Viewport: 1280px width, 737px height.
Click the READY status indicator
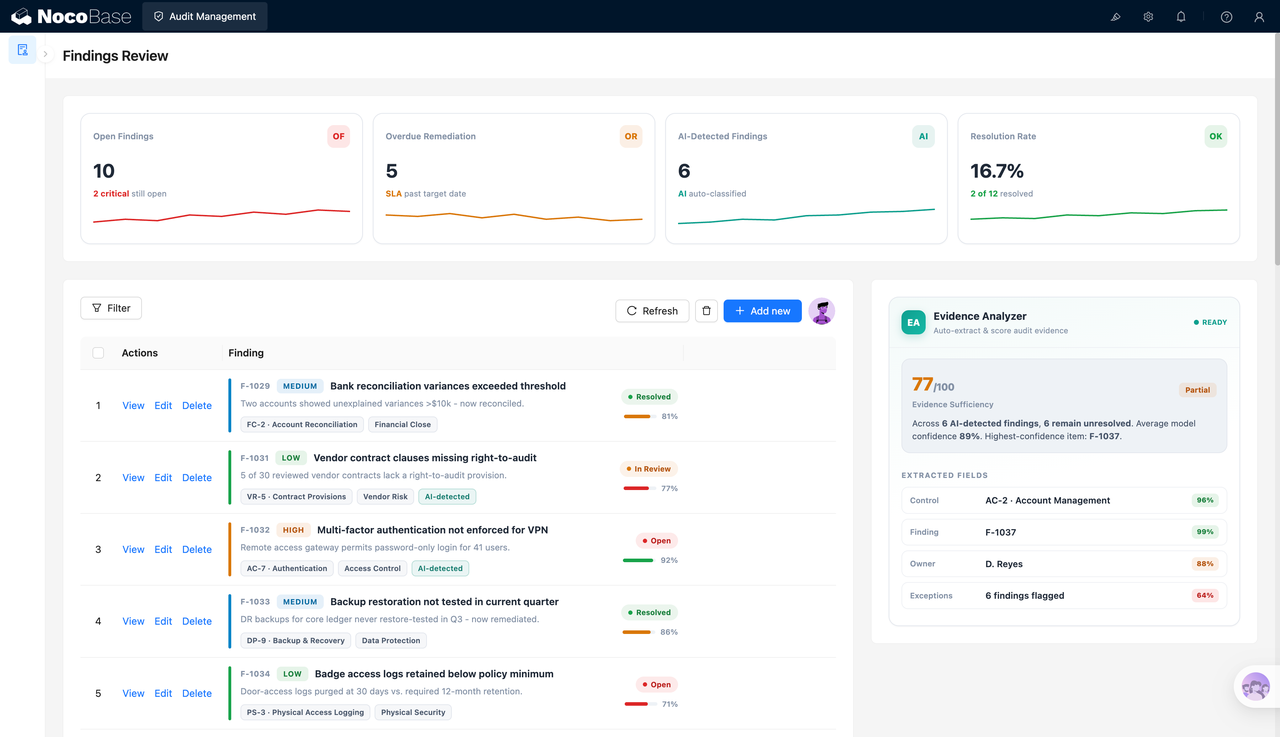pos(1210,323)
